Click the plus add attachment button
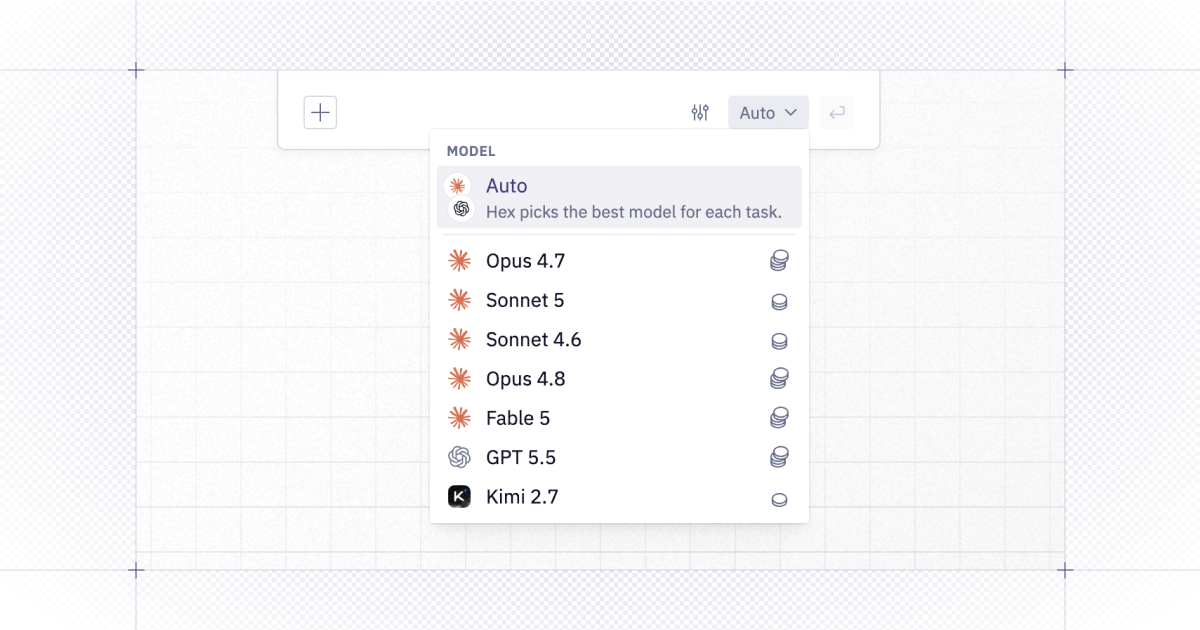Viewport: 1200px width, 630px height. 320,113
